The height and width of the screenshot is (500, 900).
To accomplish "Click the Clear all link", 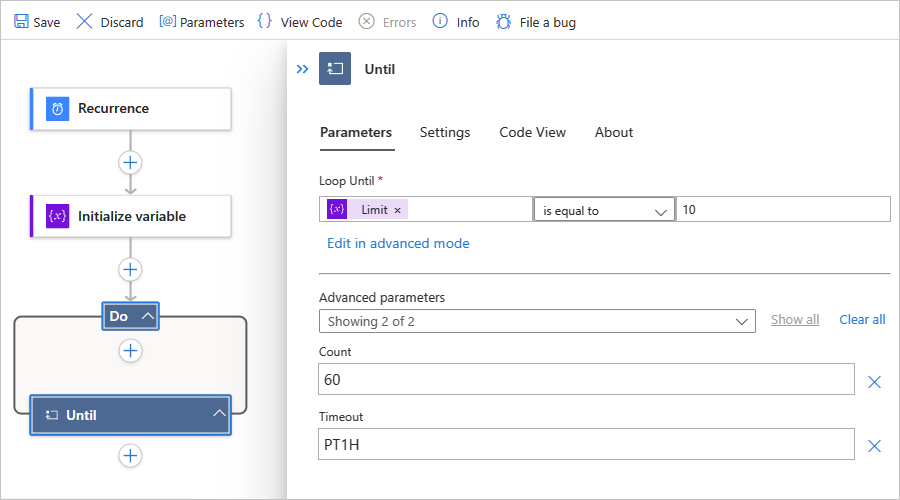I will [862, 319].
